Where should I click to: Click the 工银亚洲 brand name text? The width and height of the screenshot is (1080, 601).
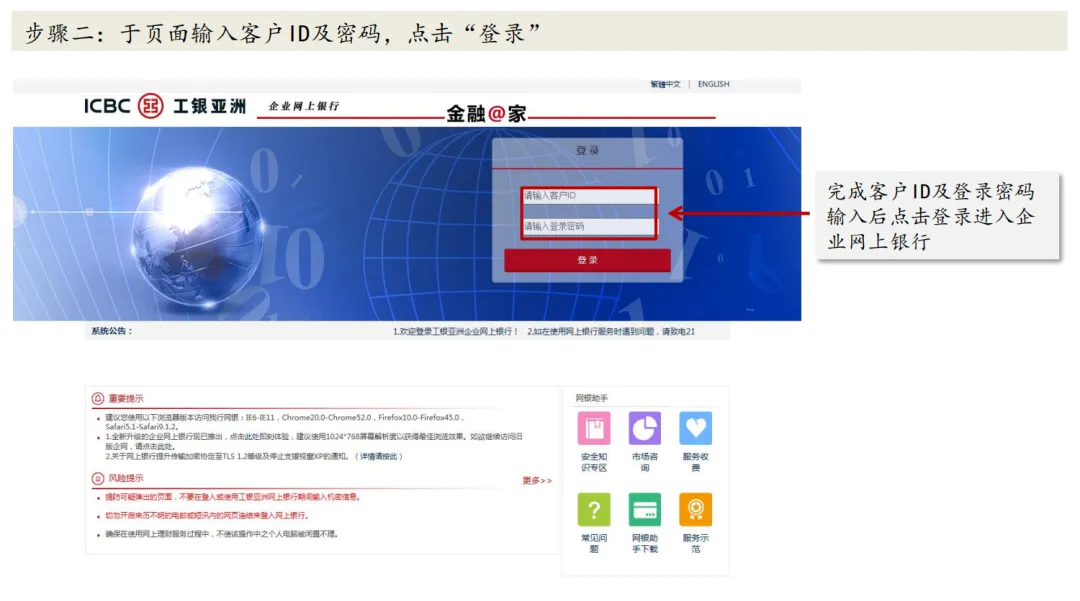[x=209, y=106]
